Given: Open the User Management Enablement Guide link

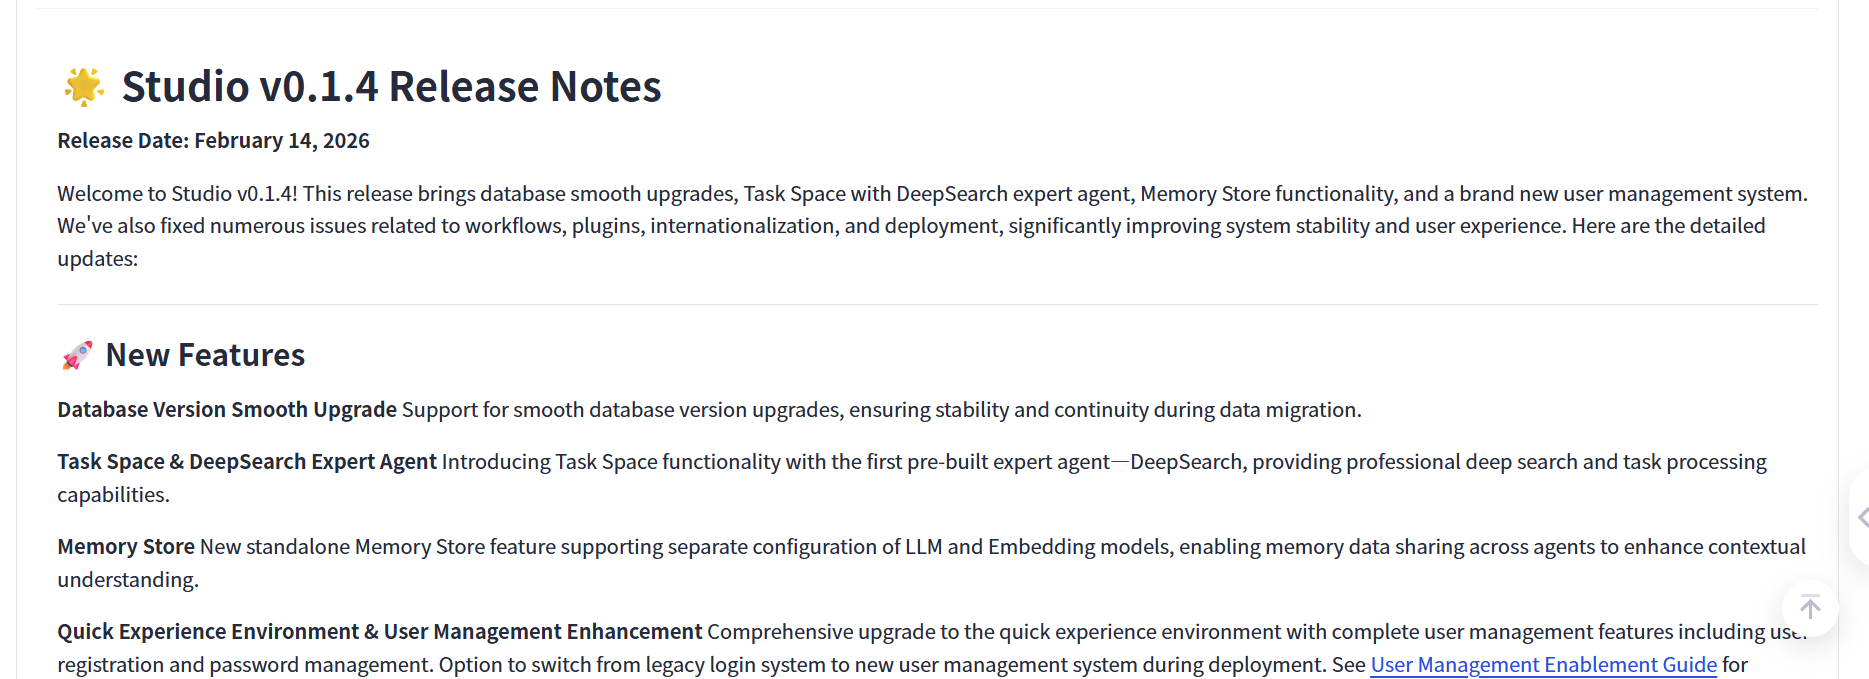Looking at the screenshot, I should coord(1543,665).
